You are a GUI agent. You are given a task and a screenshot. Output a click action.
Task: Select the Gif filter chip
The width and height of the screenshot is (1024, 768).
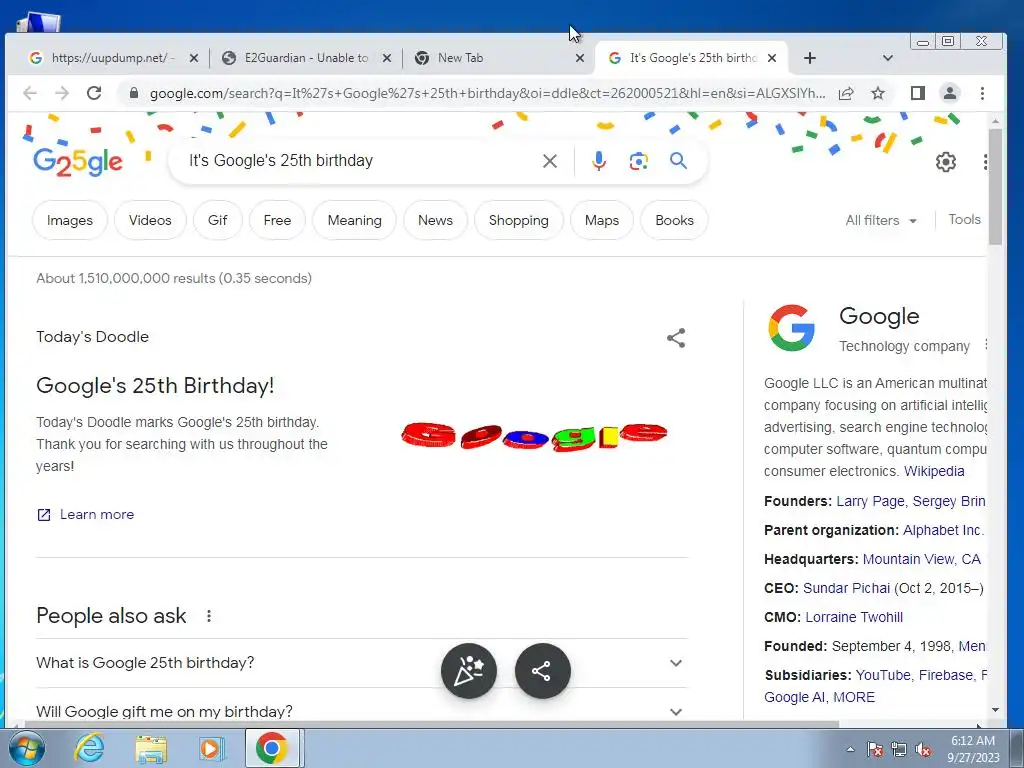click(217, 220)
